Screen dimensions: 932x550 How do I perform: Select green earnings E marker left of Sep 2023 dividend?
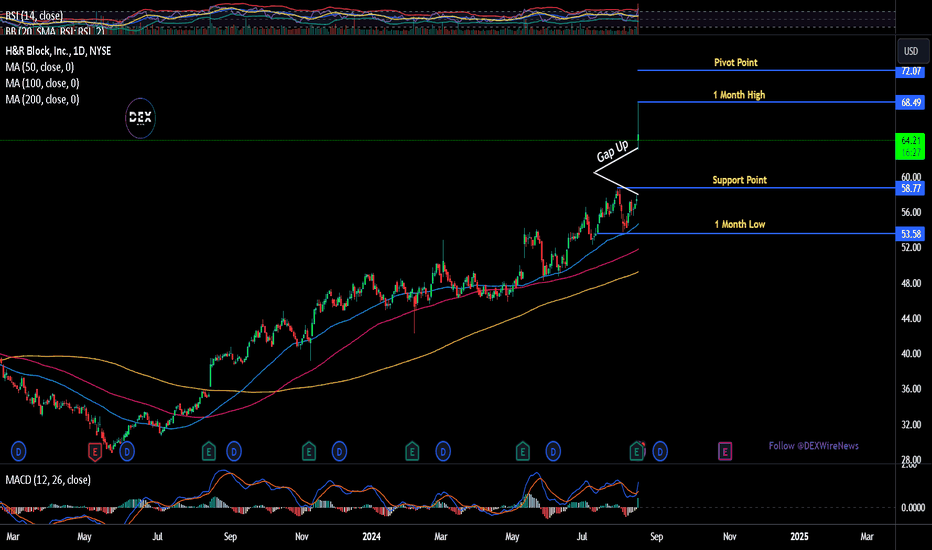(x=209, y=452)
